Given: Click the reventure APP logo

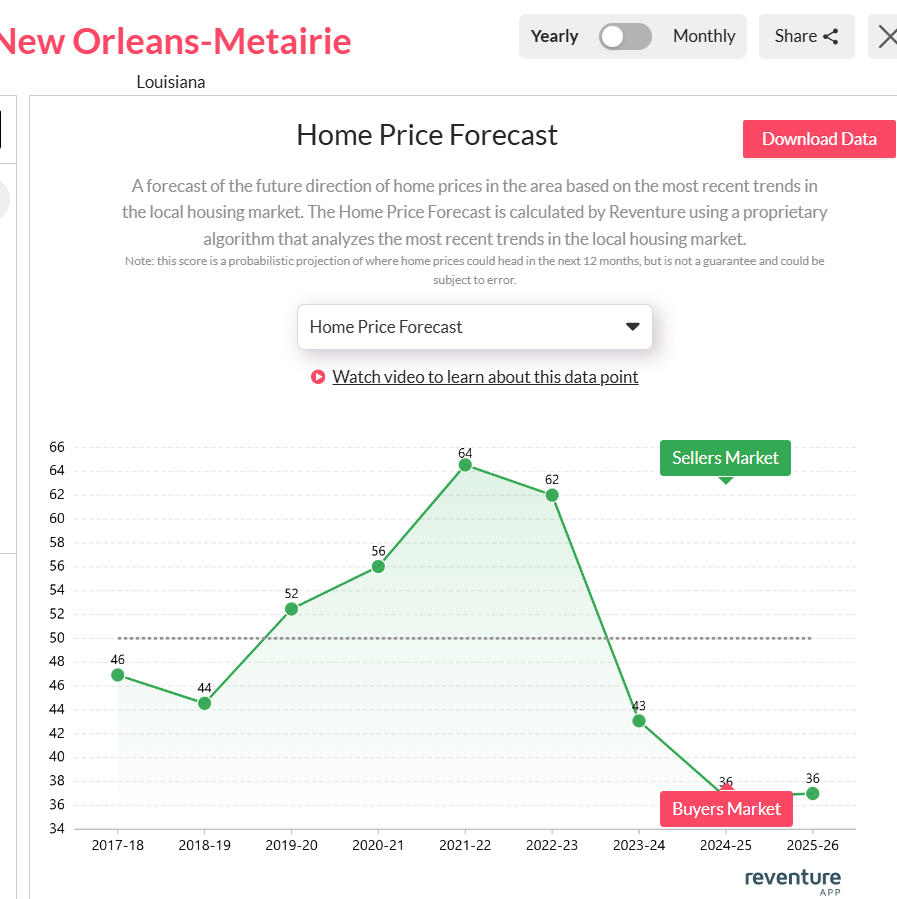Looking at the screenshot, I should [792, 878].
